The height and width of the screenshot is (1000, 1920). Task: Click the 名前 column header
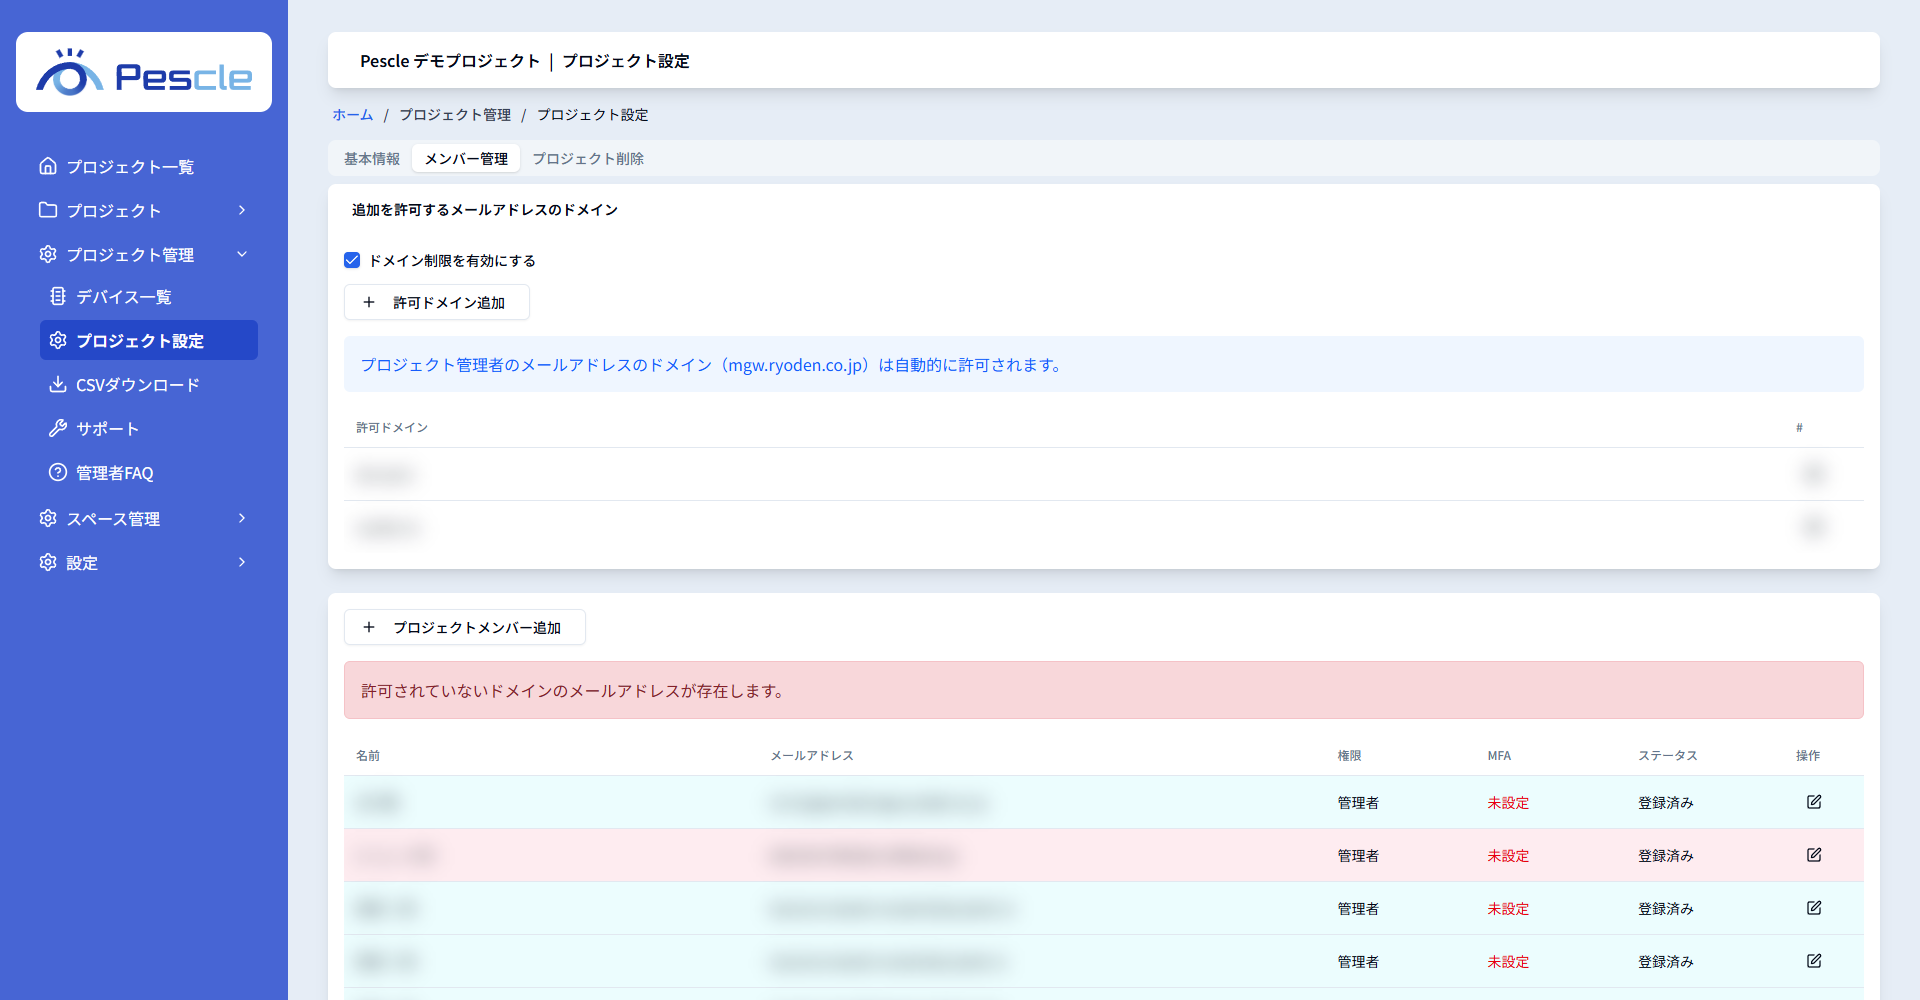tap(368, 755)
